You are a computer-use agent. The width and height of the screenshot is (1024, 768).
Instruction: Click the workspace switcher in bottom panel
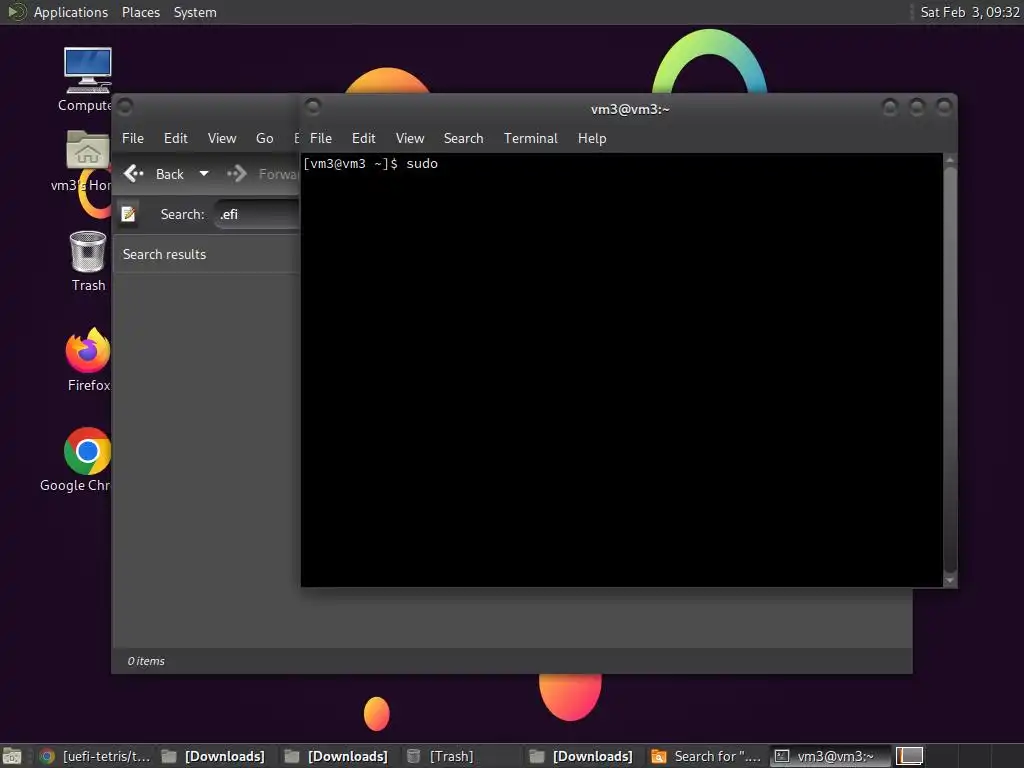click(x=909, y=756)
